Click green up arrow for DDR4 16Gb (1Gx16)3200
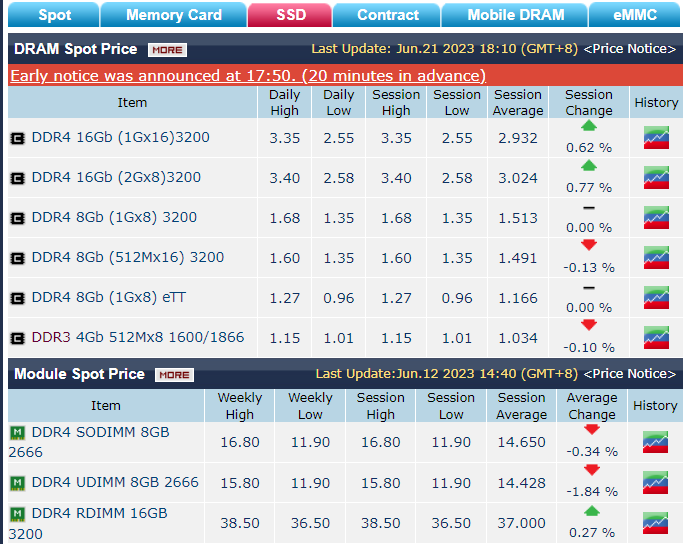Viewport: 684px width, 544px height. [x=588, y=127]
